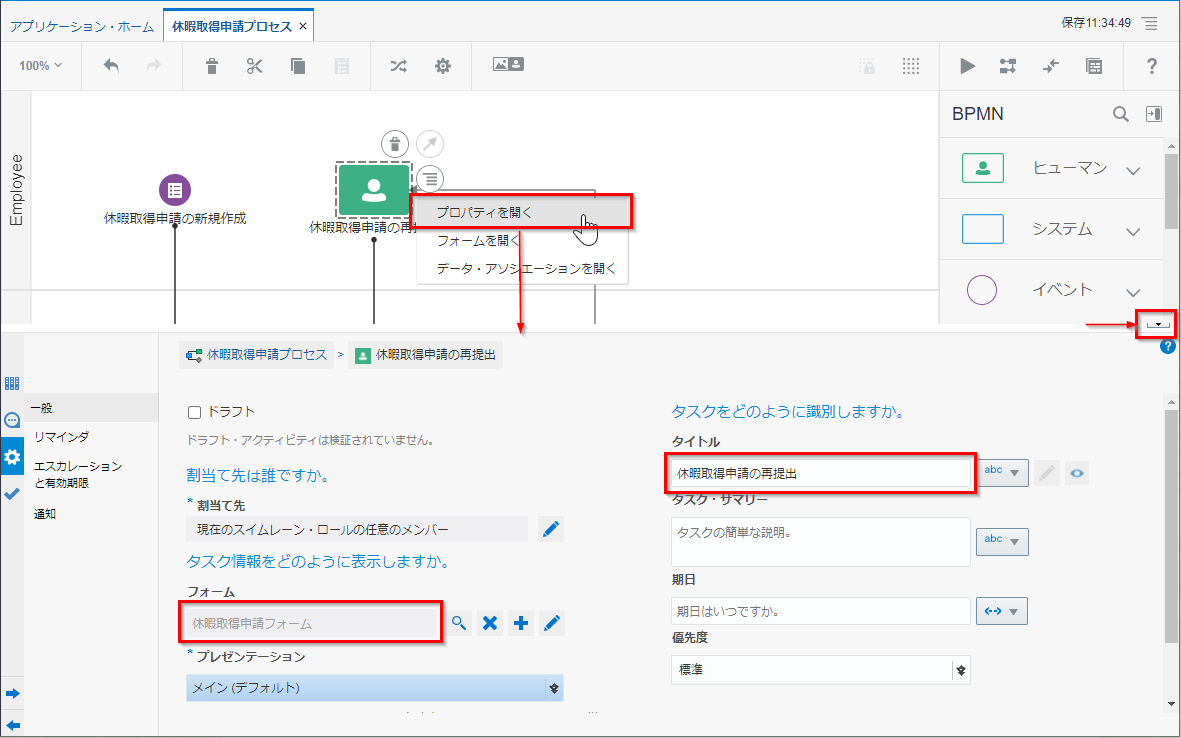Click the magnifier search icon next to the form field

(459, 623)
